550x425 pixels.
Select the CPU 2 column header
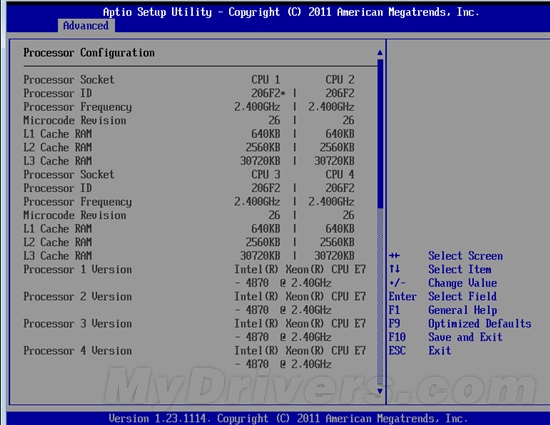340,80
